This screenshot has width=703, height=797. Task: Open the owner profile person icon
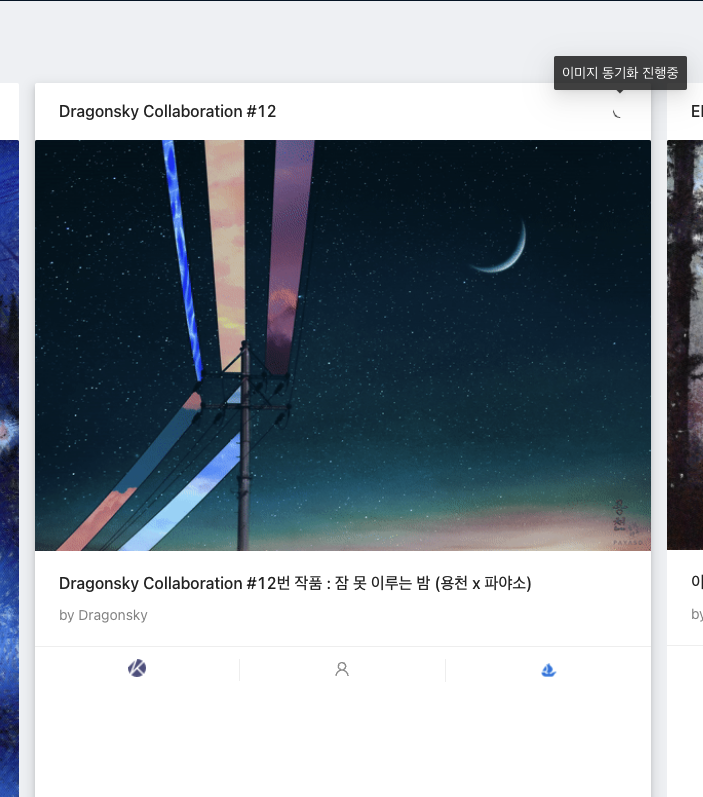[x=342, y=669]
